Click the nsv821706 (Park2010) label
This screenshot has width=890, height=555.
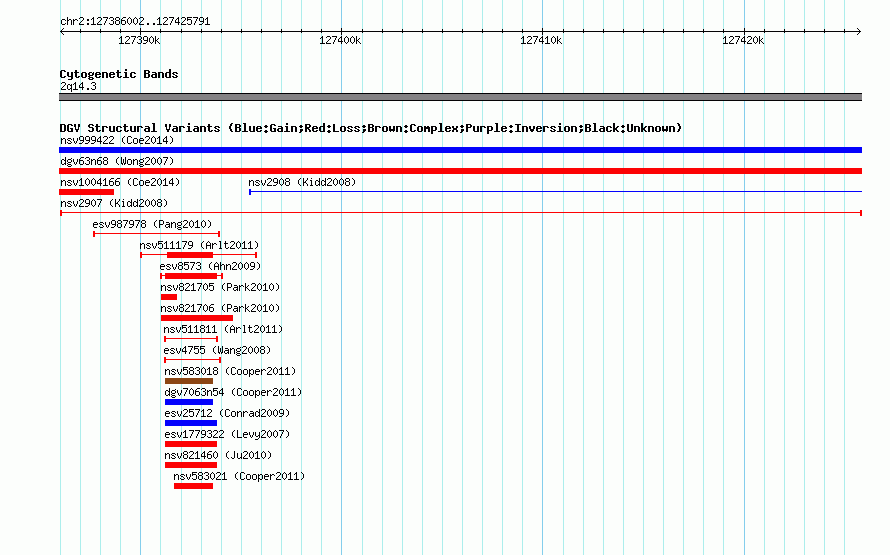click(220, 308)
